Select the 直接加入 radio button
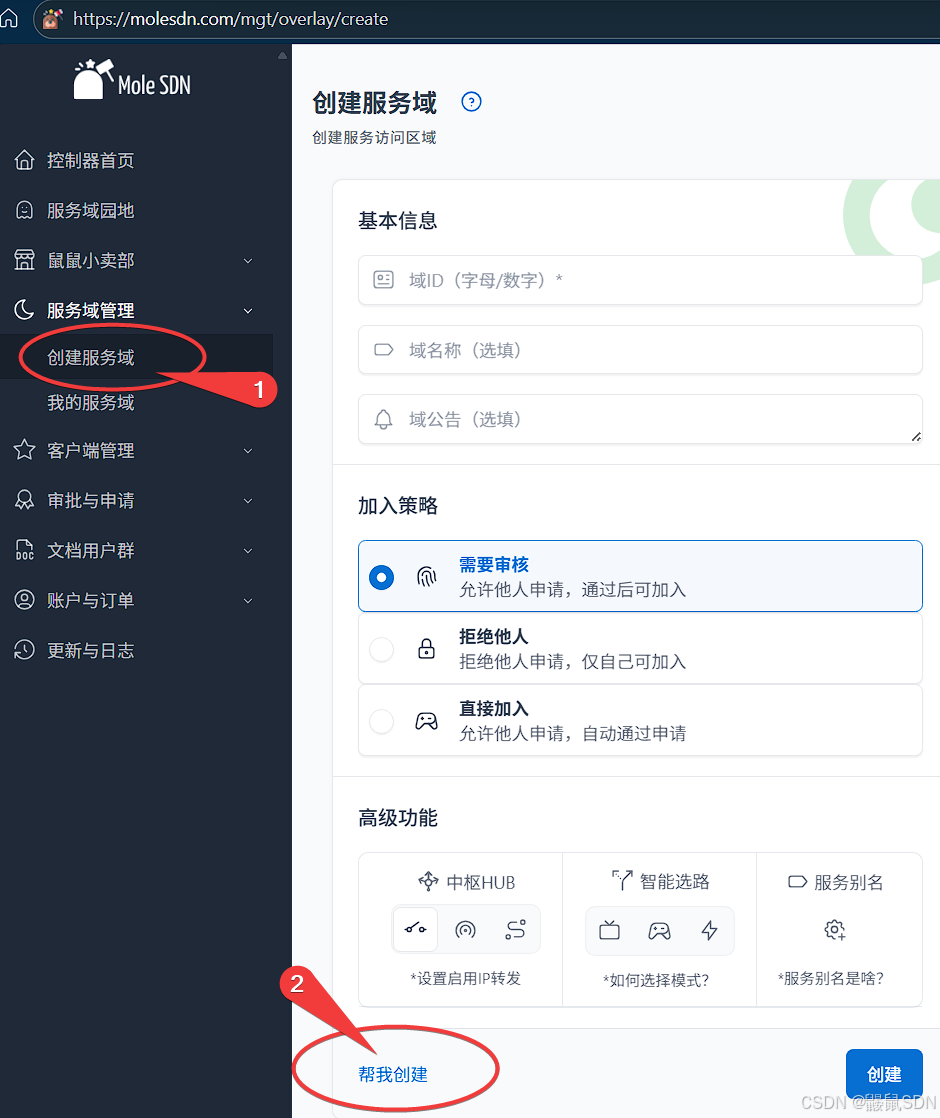 382,721
